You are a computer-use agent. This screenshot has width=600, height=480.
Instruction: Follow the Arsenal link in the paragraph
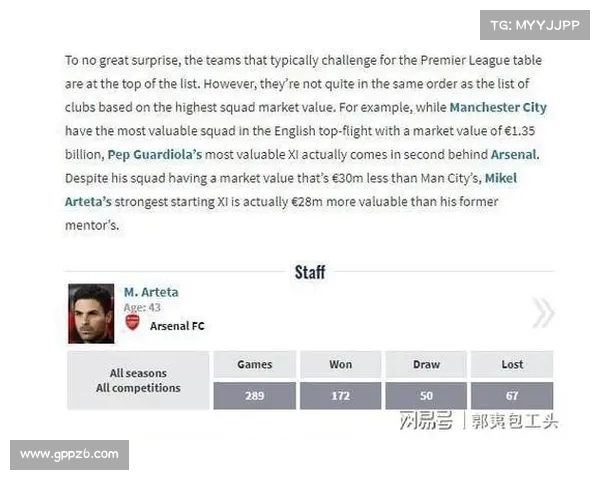(513, 155)
